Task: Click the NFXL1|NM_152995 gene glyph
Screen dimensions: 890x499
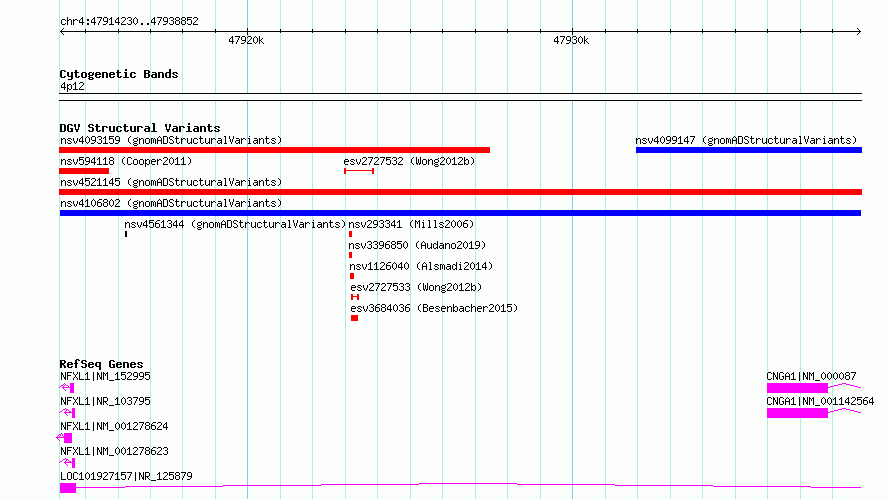Action: click(67, 388)
